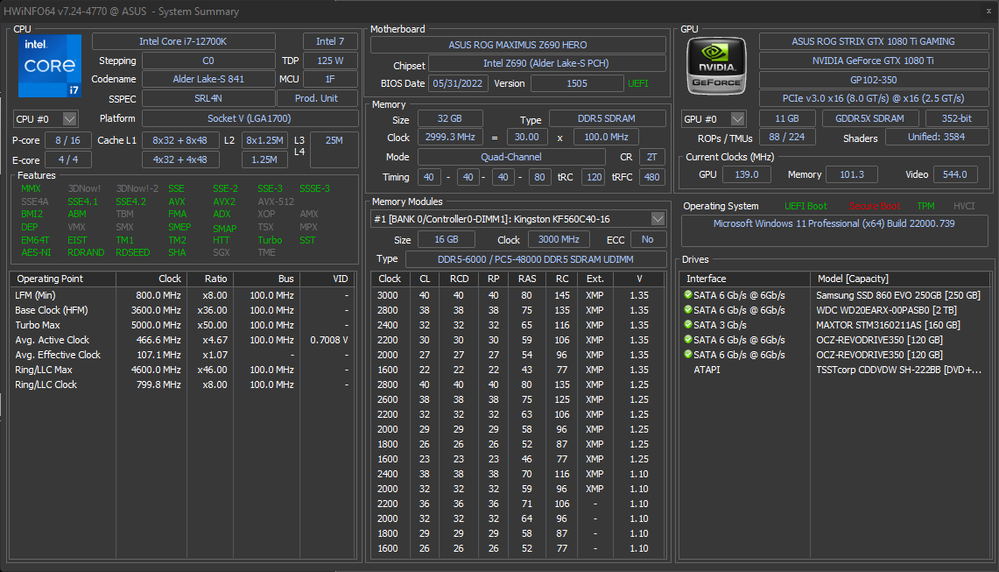Open the CPU #0 selector dropdown

tap(69, 119)
